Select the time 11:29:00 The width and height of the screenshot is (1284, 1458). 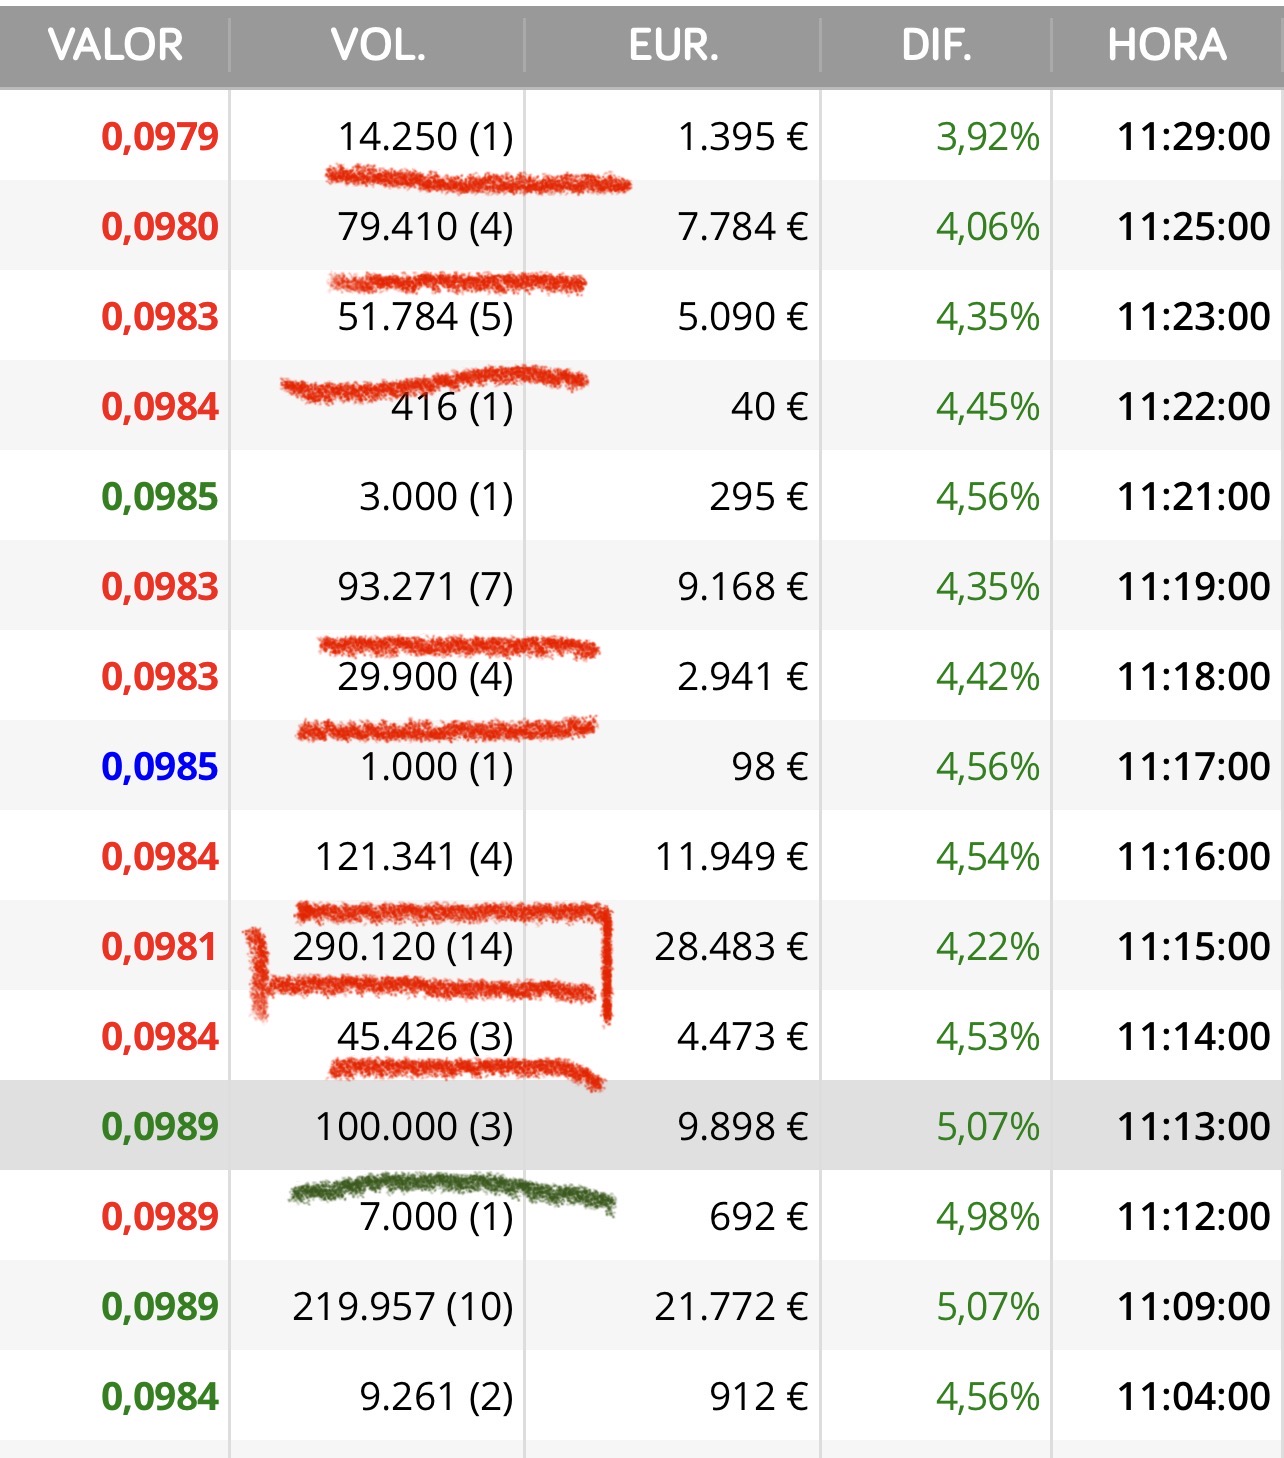click(x=1194, y=136)
